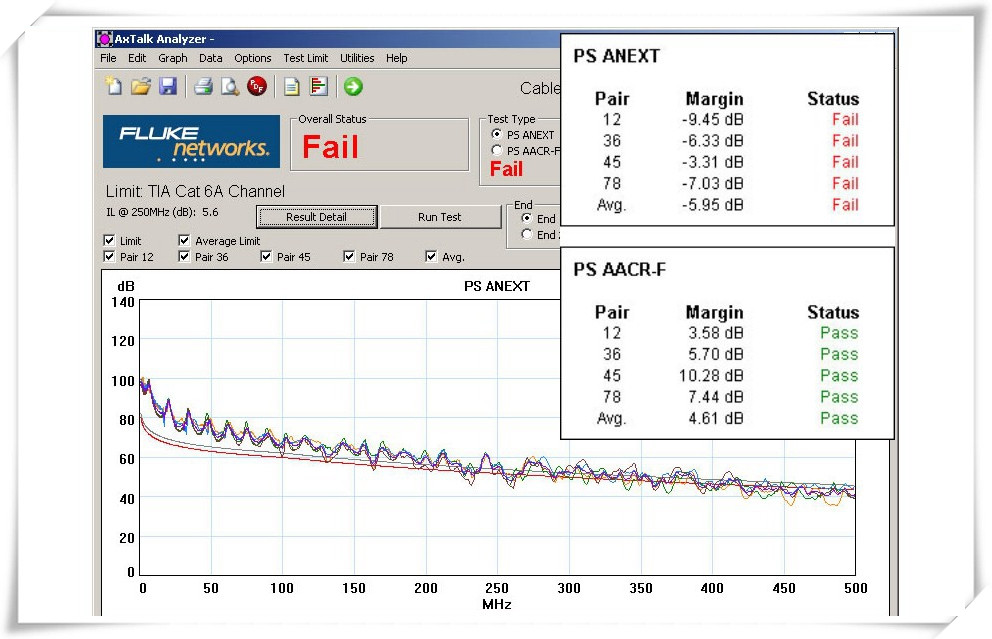The image size is (992, 639).
Task: Click the -7.03 dB margin for pair 78
Action: tap(712, 183)
